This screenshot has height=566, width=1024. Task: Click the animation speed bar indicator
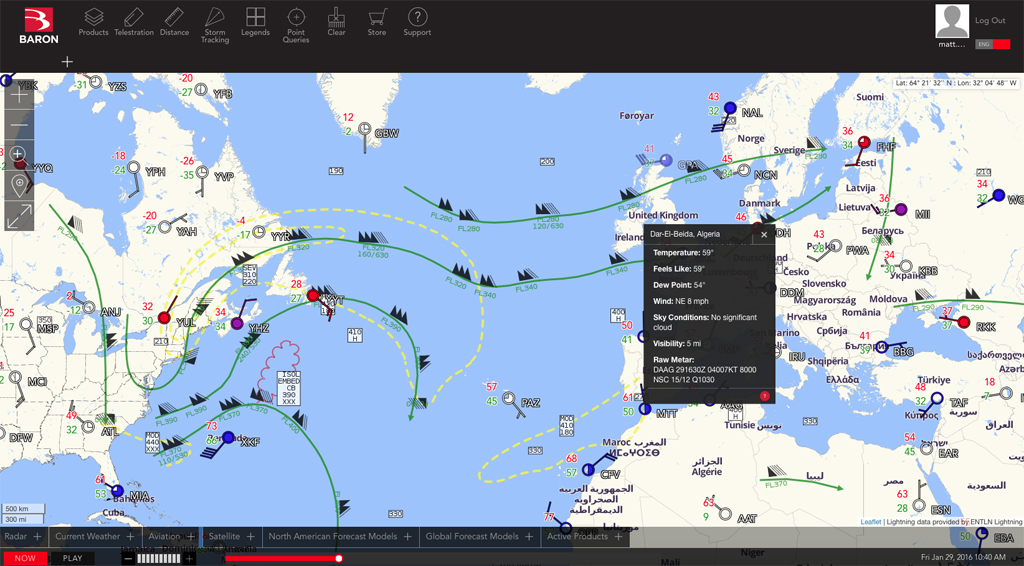coord(159,559)
